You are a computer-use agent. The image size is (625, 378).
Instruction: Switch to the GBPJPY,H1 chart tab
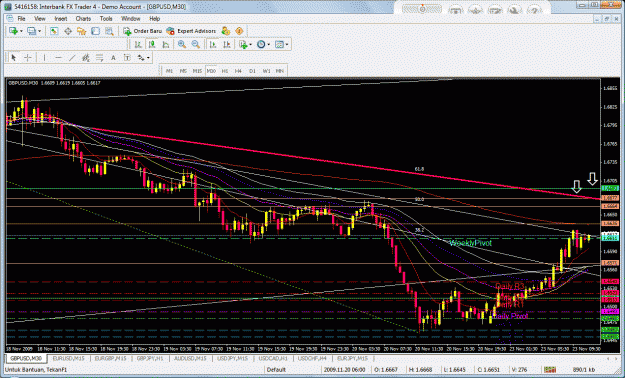coord(150,358)
